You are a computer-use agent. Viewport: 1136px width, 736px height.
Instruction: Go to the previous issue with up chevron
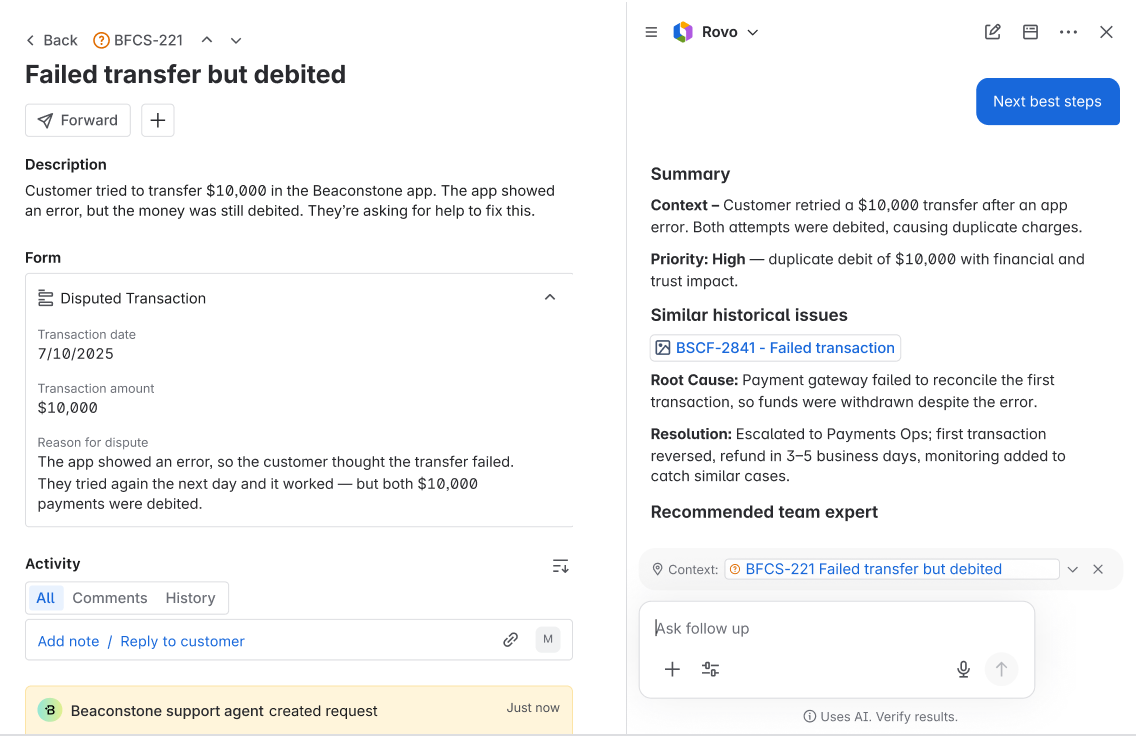coord(207,40)
